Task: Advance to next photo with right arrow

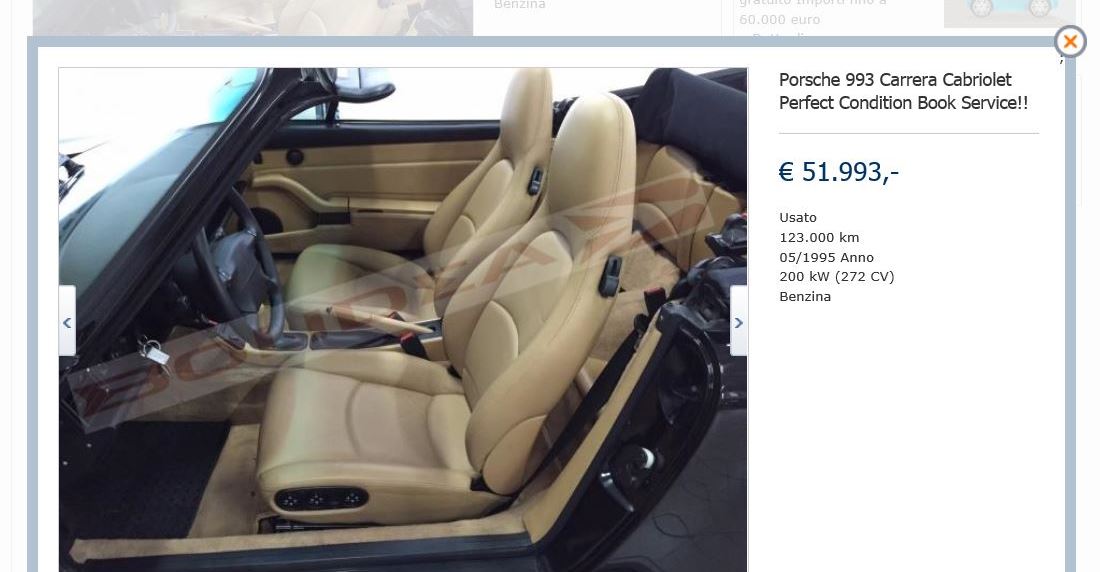Action: click(x=738, y=321)
